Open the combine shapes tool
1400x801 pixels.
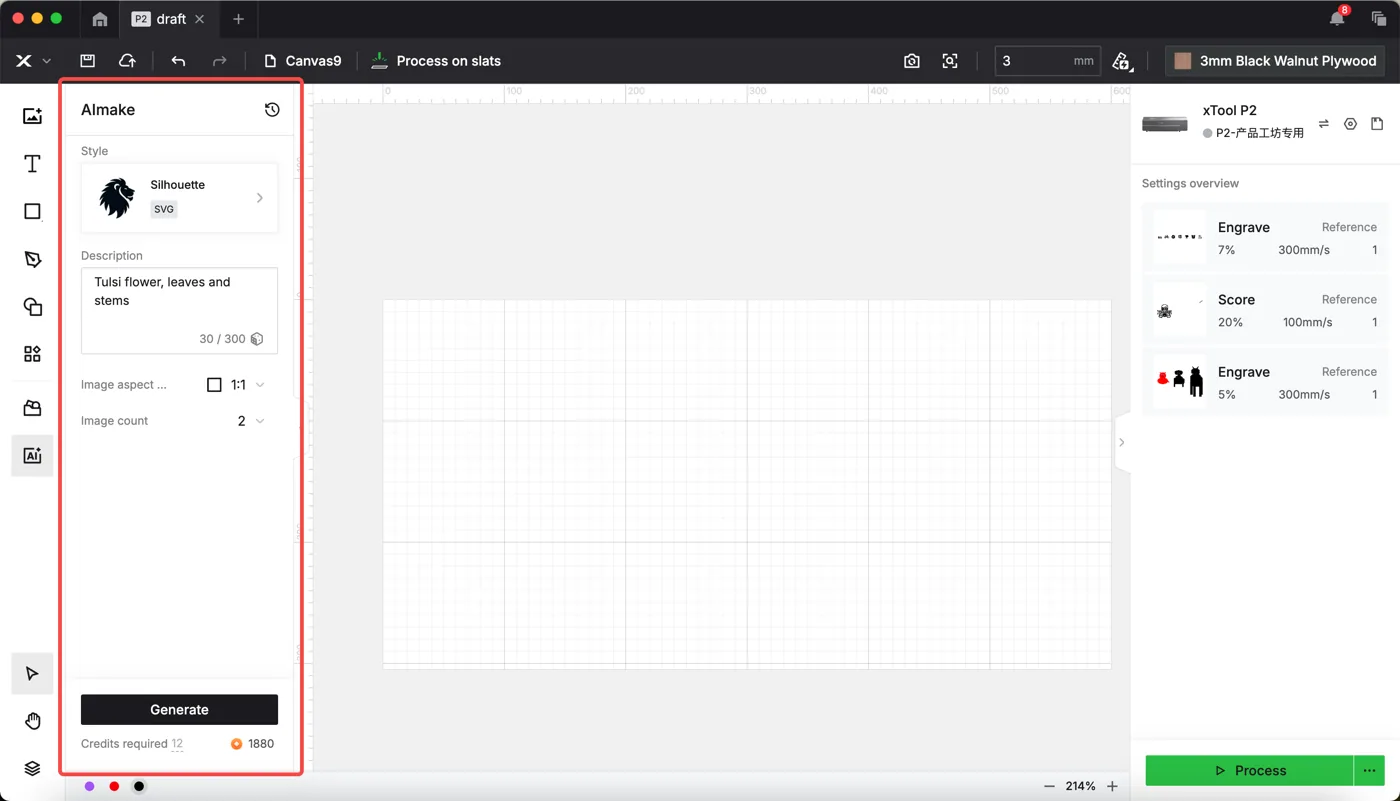pos(32,307)
